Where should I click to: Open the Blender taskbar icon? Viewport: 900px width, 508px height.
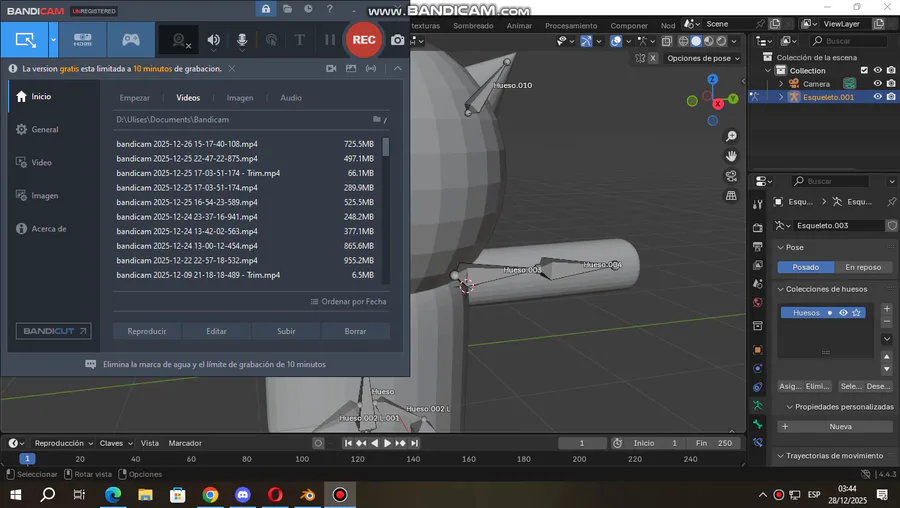(x=308, y=494)
